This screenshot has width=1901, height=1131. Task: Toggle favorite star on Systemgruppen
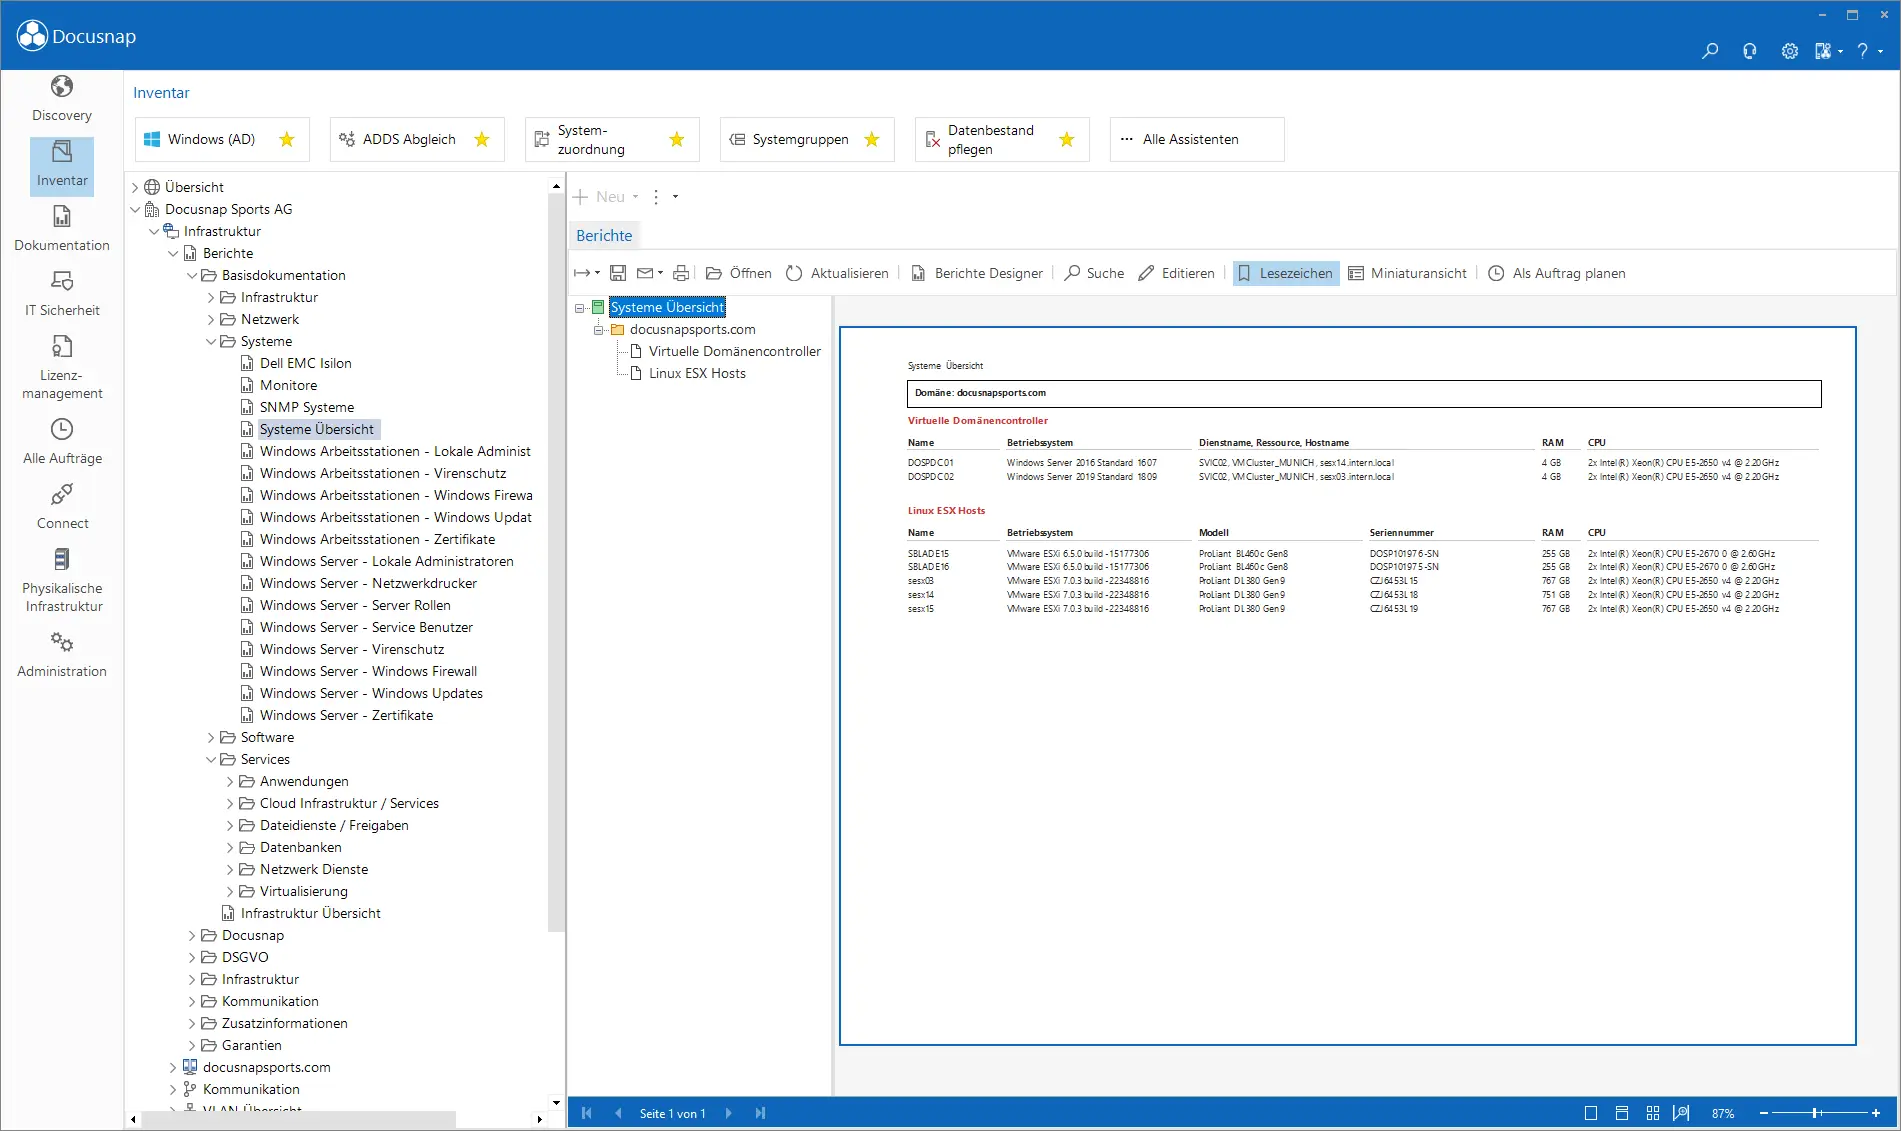[x=872, y=139]
